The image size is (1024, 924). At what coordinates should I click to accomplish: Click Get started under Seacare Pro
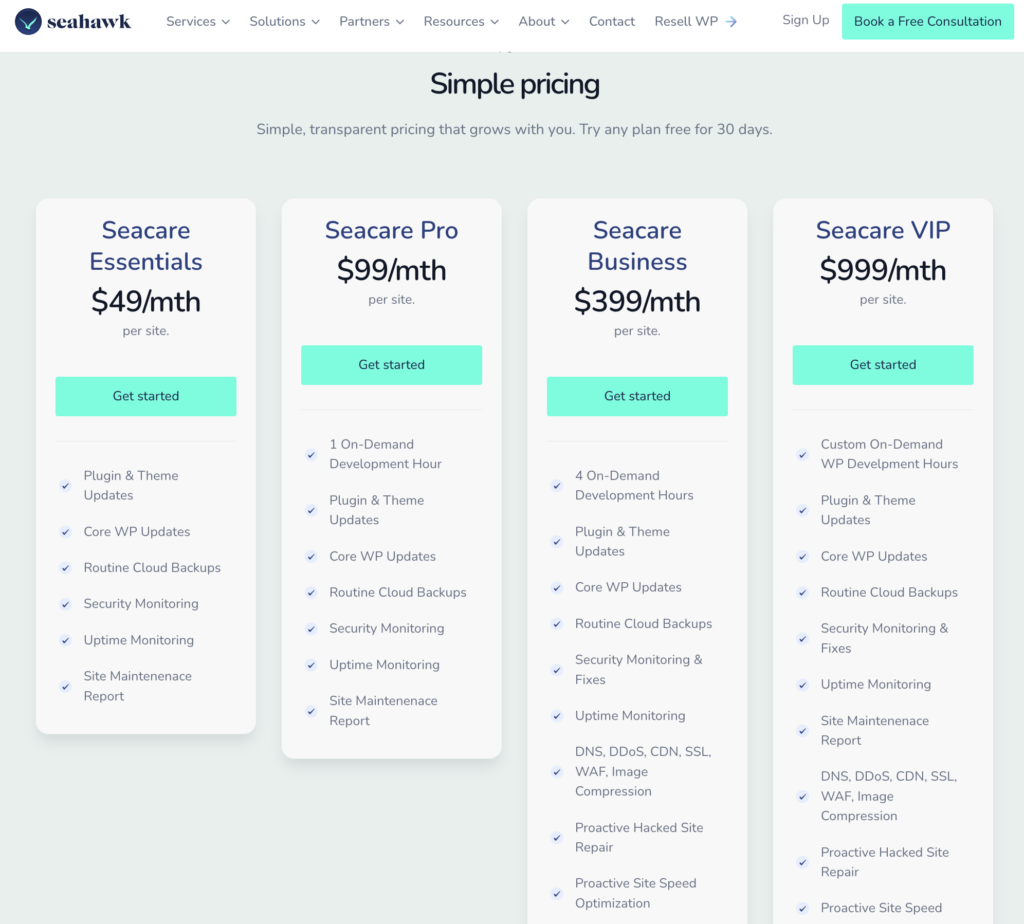(391, 365)
